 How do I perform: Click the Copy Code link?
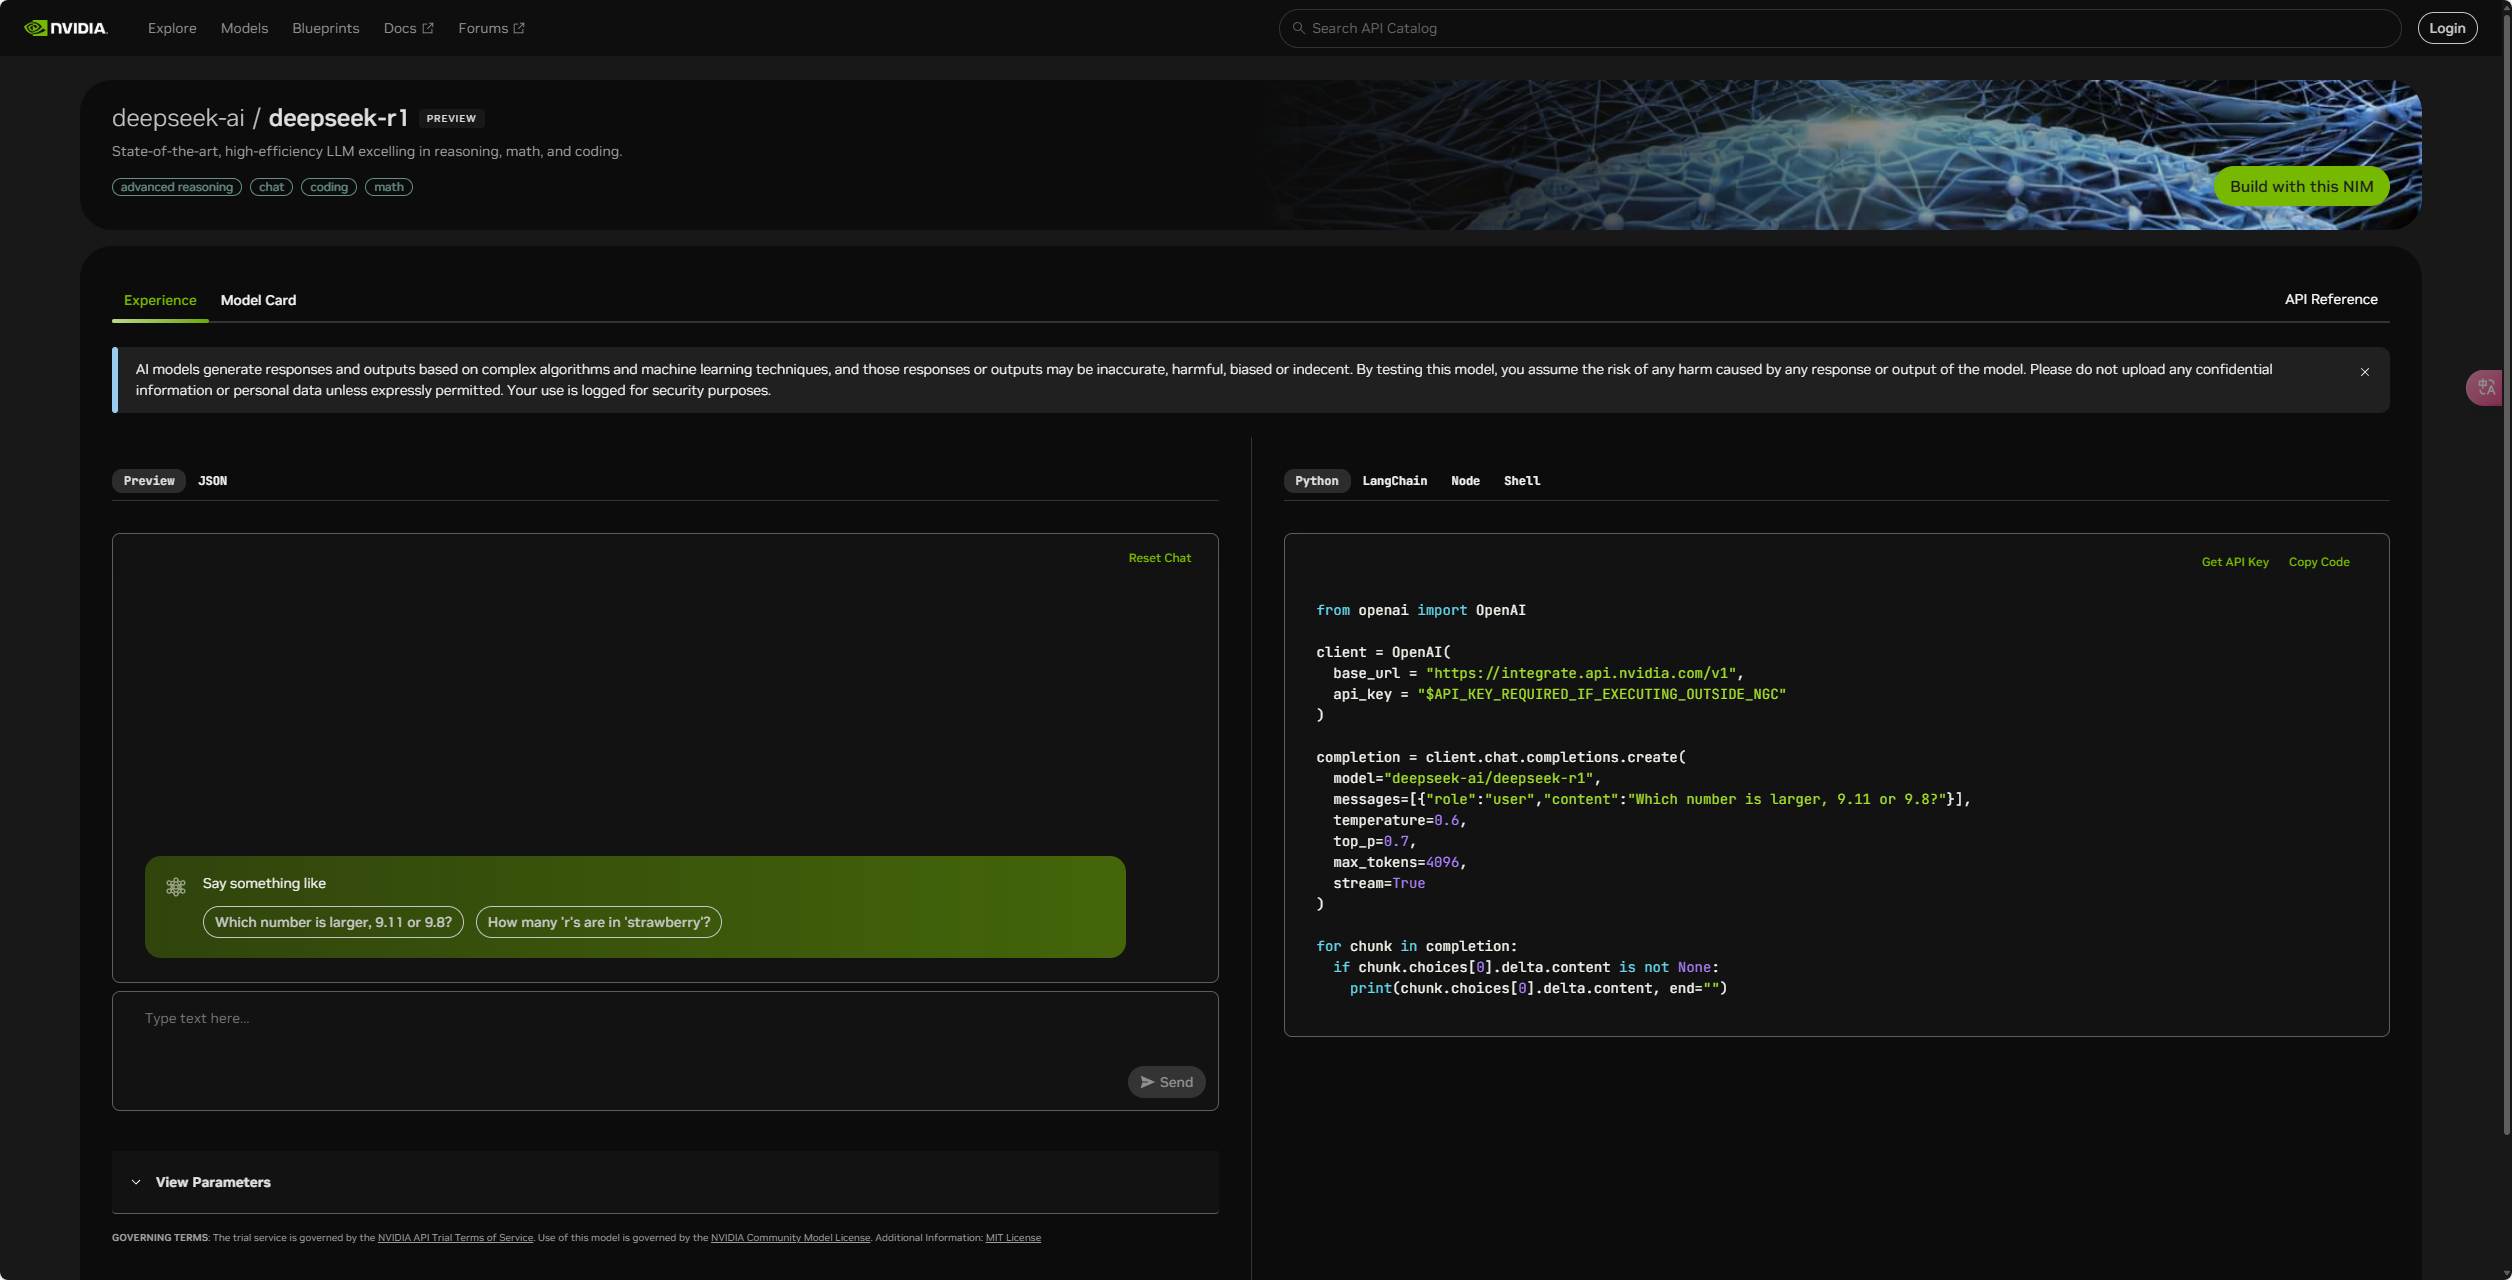[x=2318, y=562]
